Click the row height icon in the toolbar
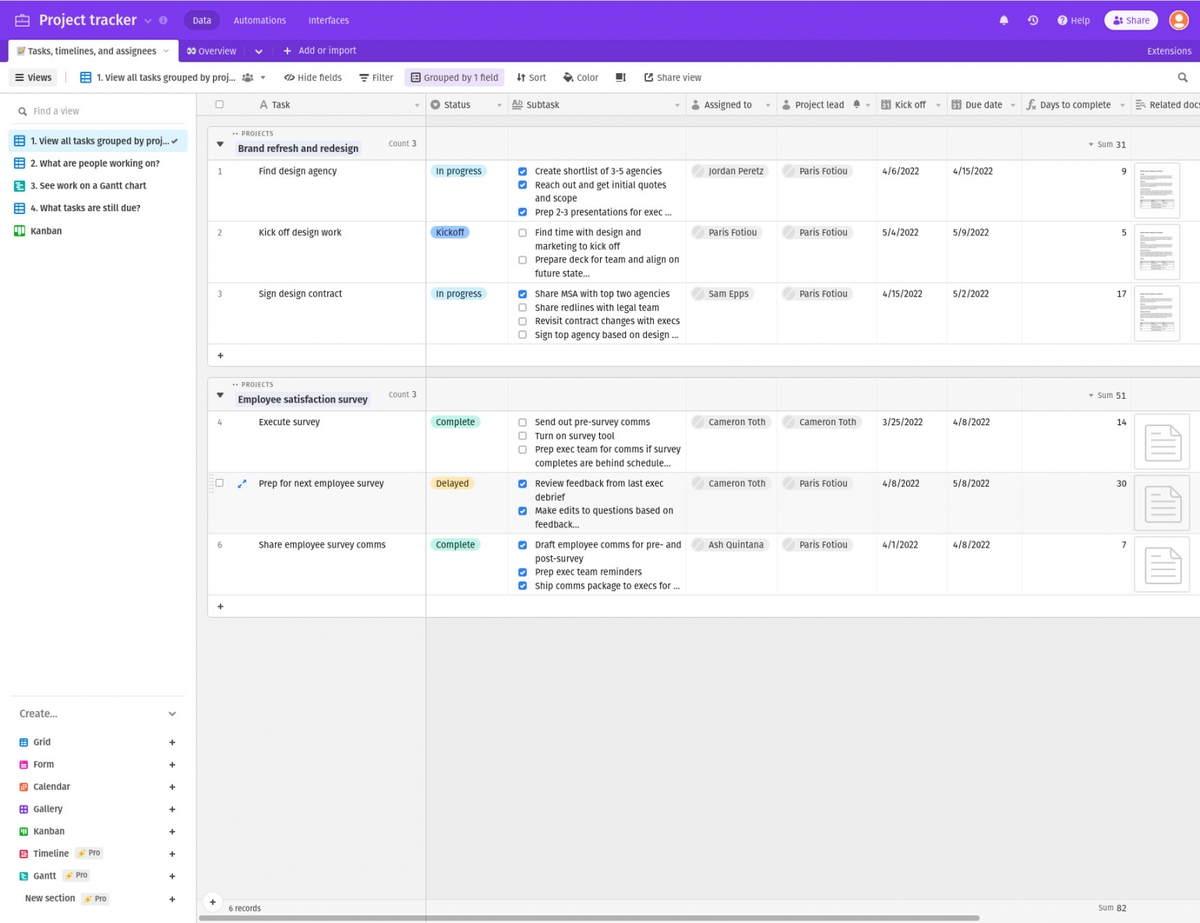Viewport: 1200px width, 923px height. point(621,77)
